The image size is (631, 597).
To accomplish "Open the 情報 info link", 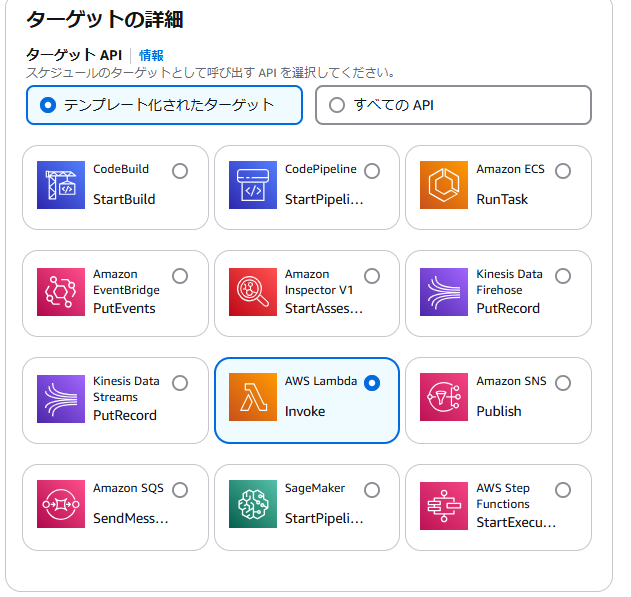I will pos(151,55).
